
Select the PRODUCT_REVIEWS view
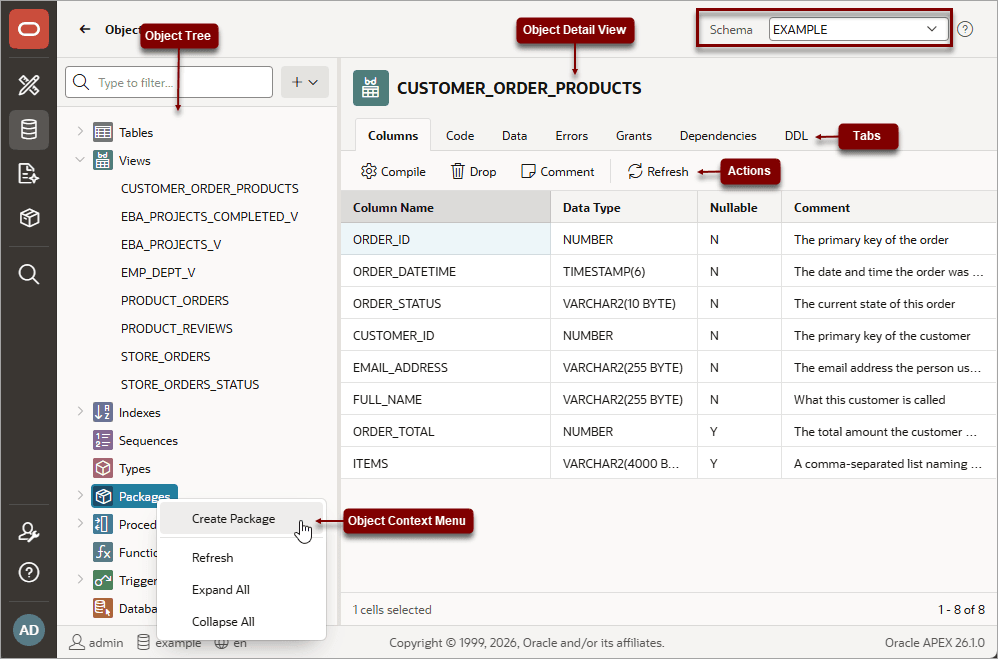[177, 329]
